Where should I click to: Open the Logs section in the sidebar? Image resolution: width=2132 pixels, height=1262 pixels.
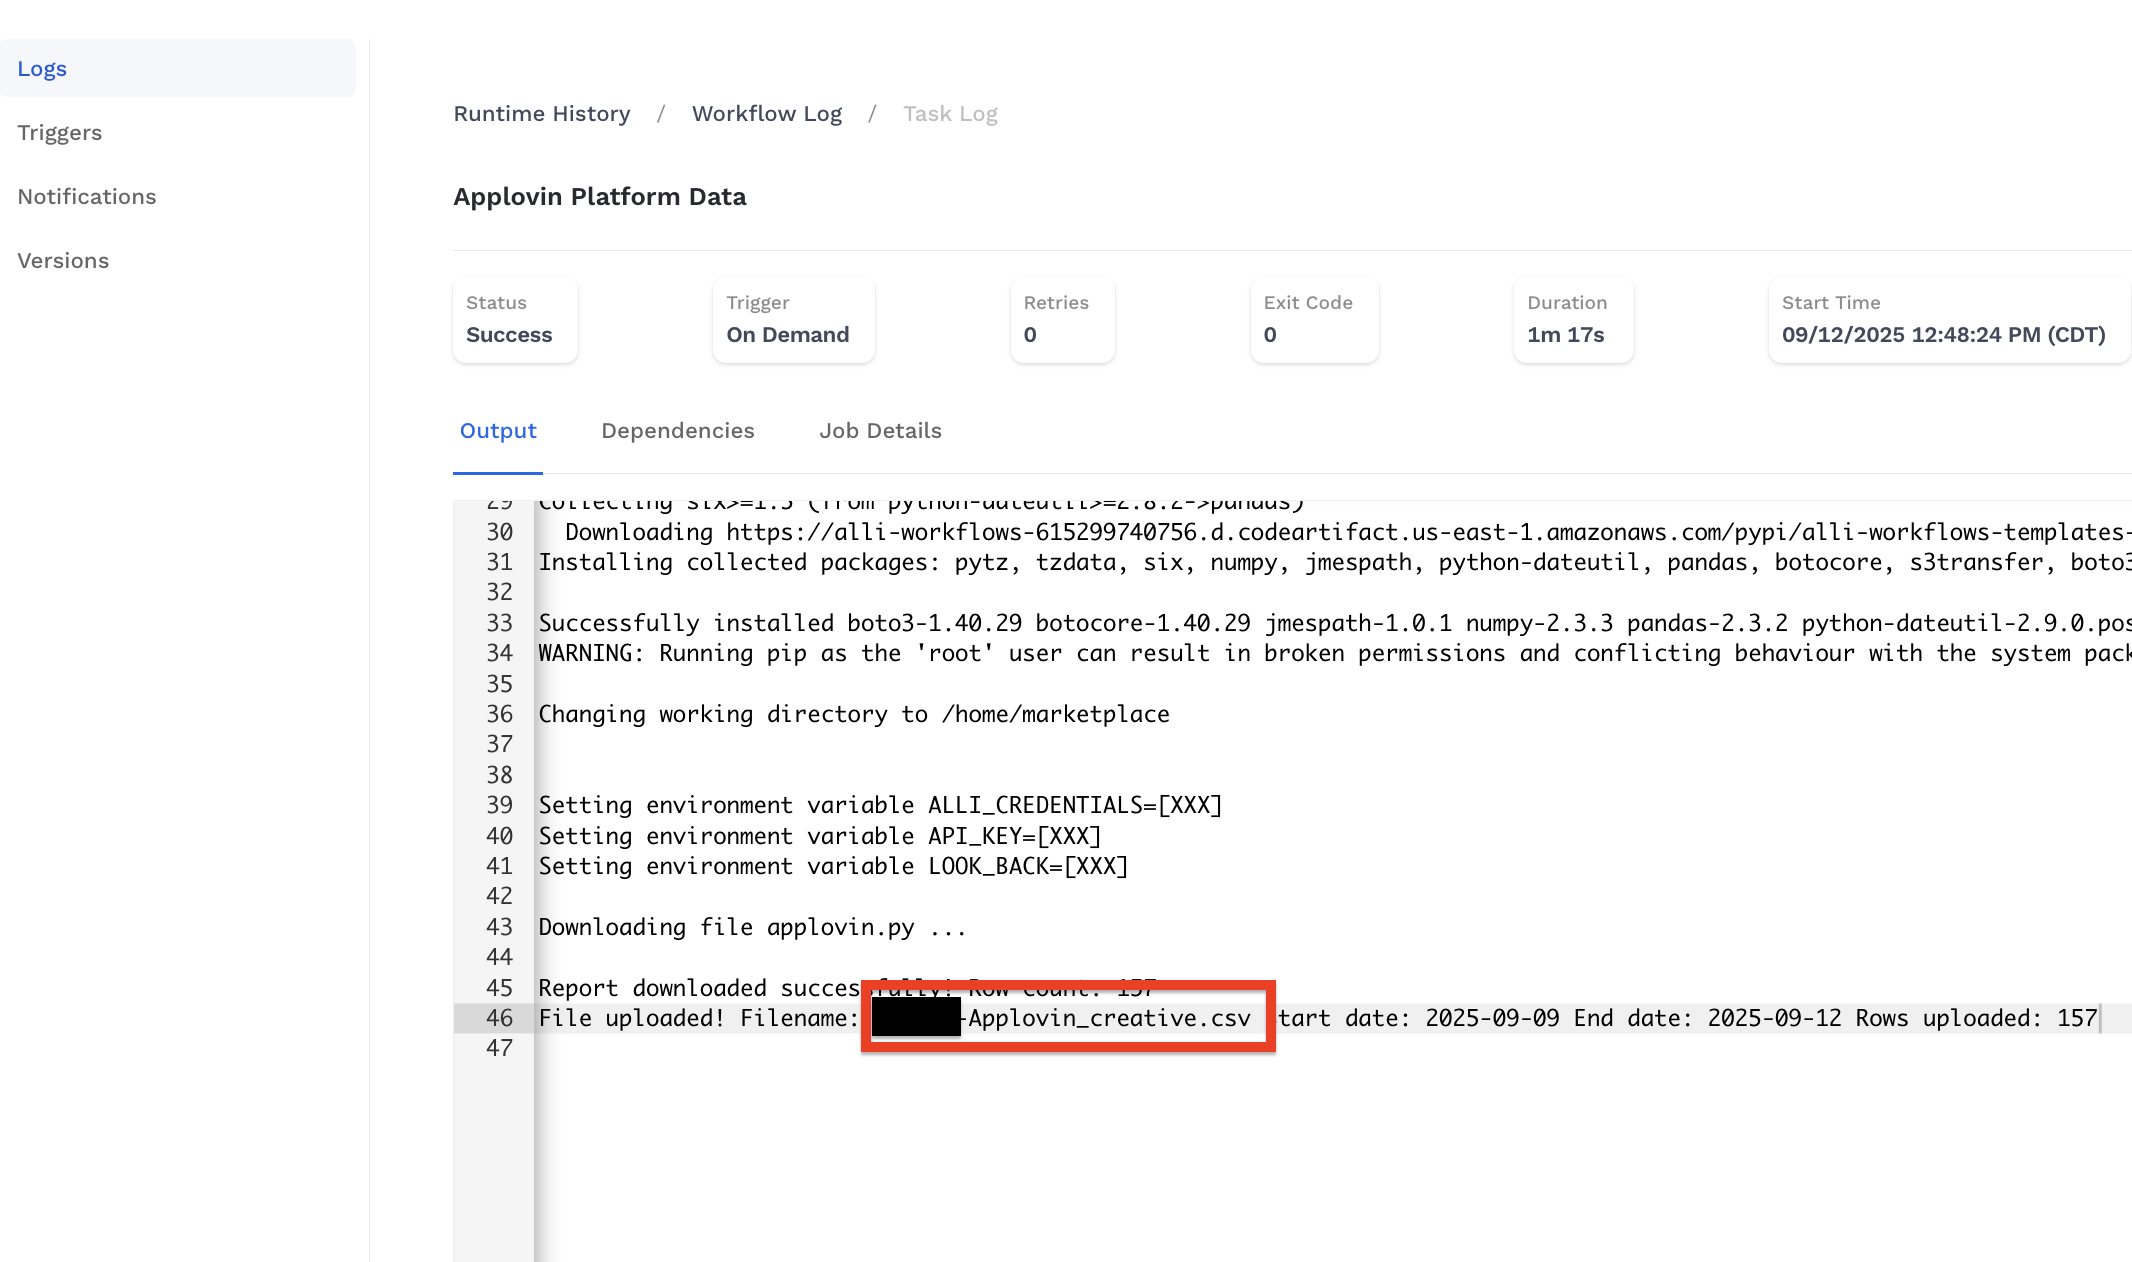42,68
